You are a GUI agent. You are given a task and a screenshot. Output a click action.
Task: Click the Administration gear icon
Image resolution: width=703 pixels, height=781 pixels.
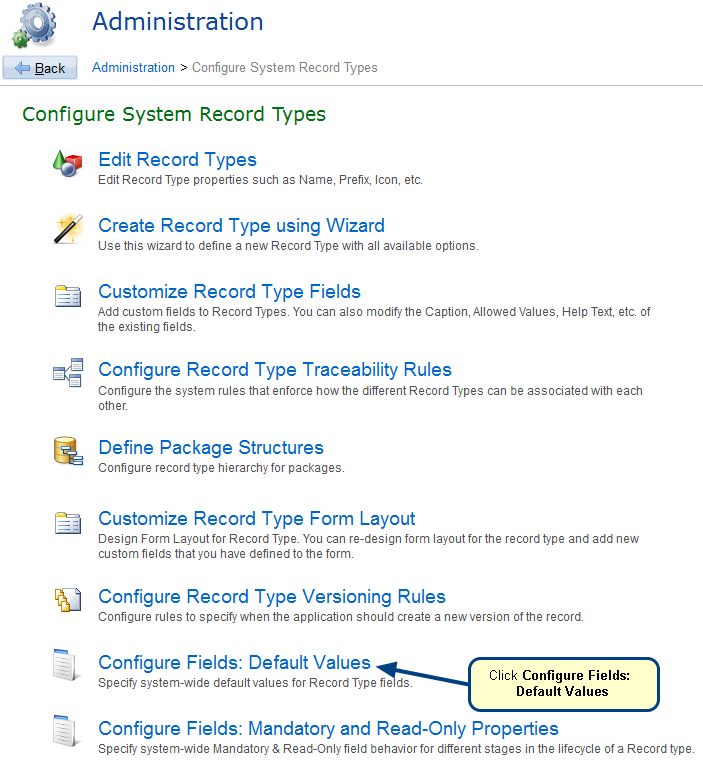pyautogui.click(x=33, y=25)
